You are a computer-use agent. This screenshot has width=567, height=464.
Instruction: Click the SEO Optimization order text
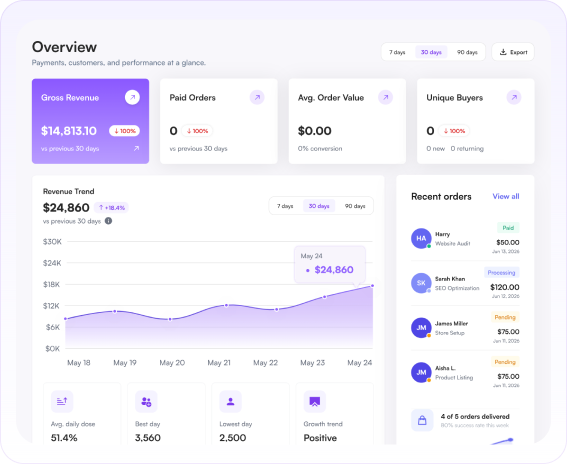pyautogui.click(x=457, y=288)
